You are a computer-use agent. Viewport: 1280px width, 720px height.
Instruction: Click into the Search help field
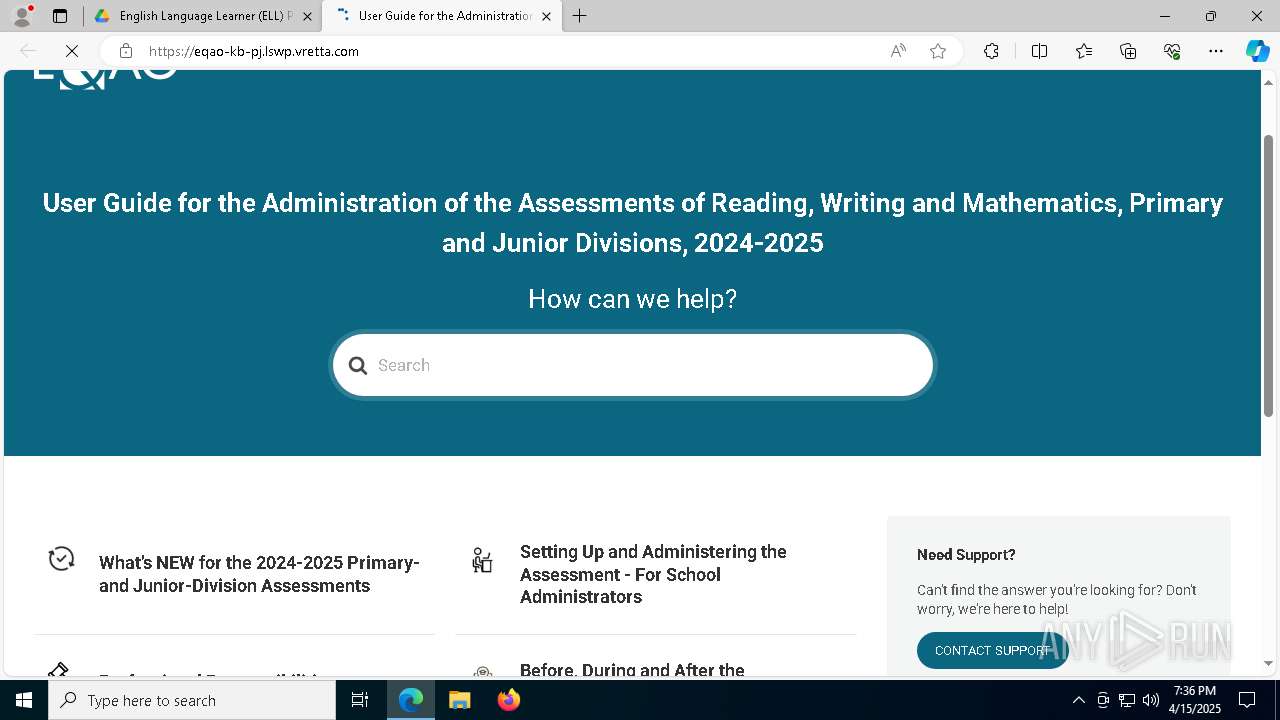click(633, 365)
